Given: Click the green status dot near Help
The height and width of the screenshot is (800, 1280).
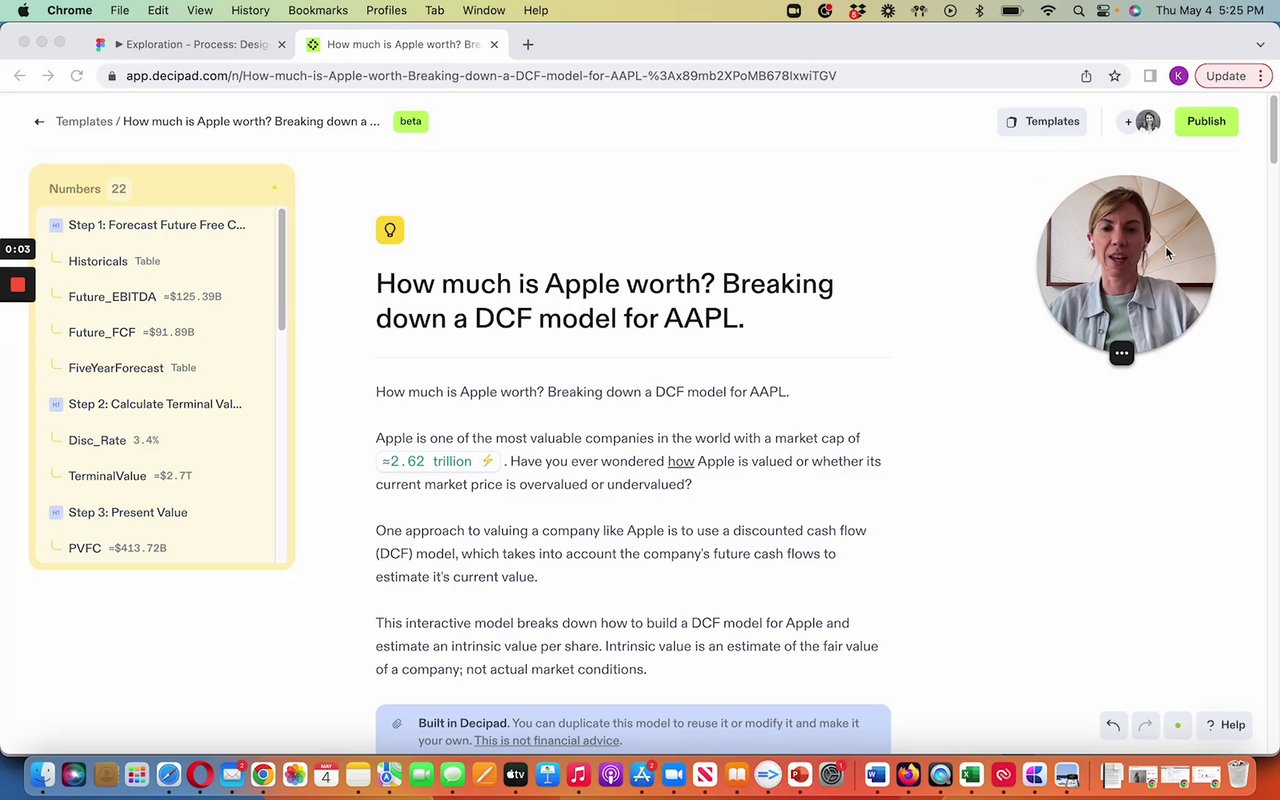Looking at the screenshot, I should click(x=1178, y=725).
